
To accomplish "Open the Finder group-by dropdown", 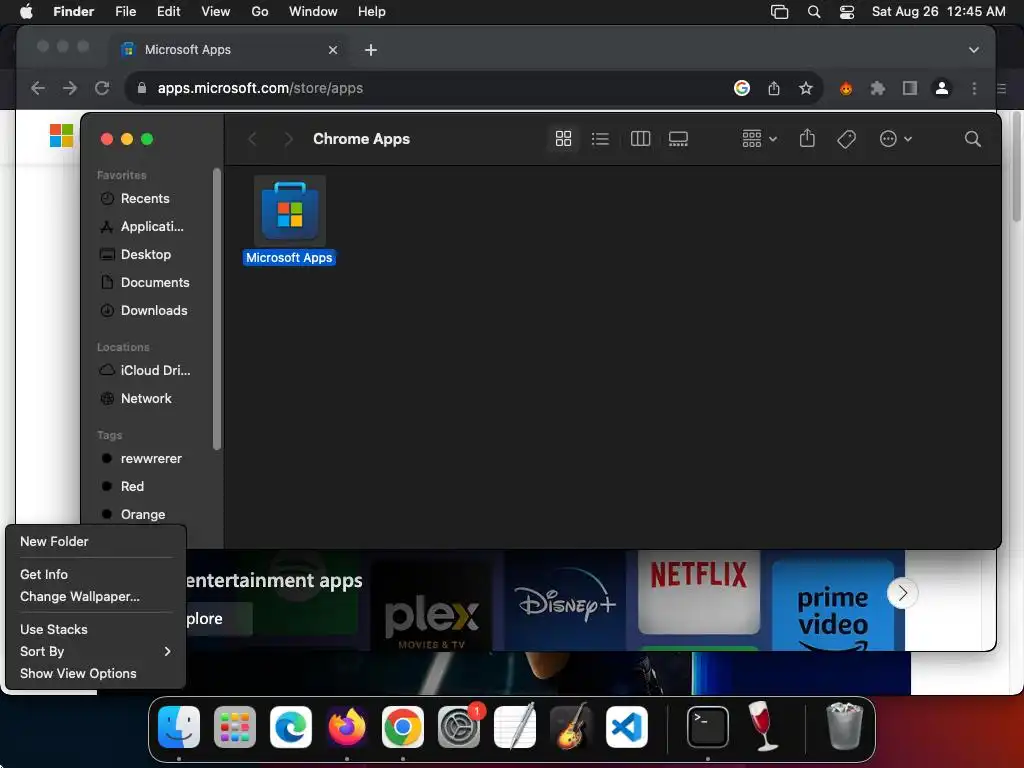I will coord(760,138).
